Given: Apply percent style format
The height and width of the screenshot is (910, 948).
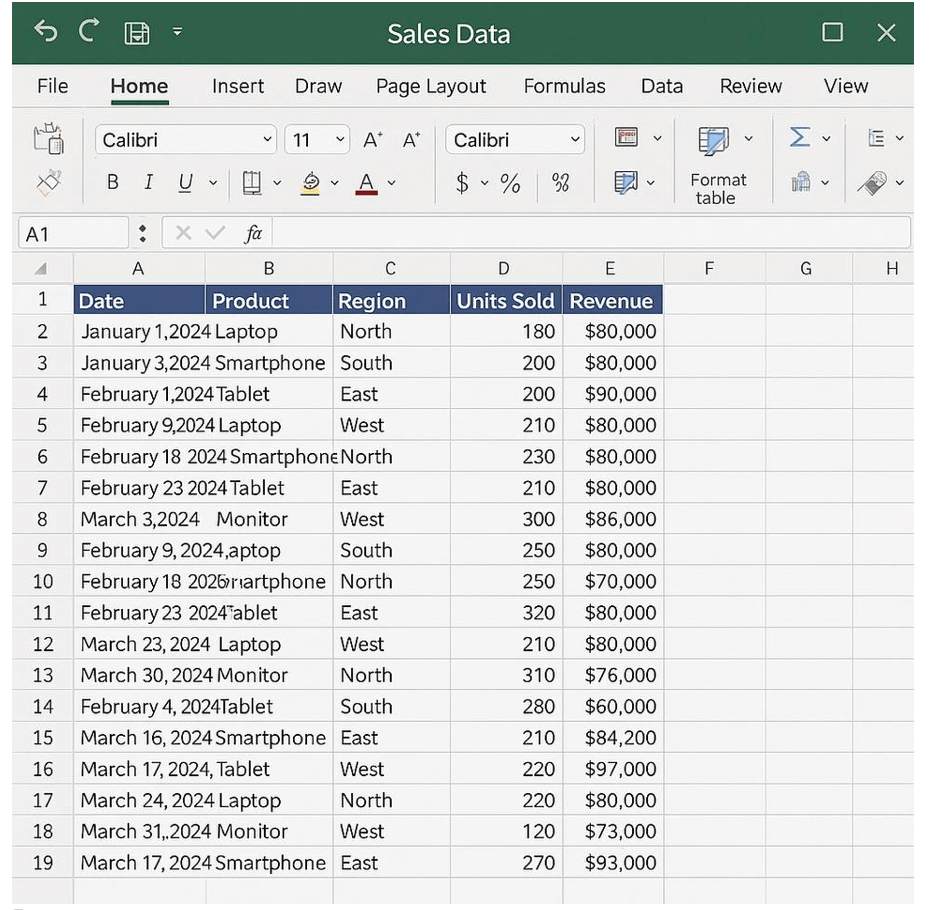Looking at the screenshot, I should tap(510, 183).
